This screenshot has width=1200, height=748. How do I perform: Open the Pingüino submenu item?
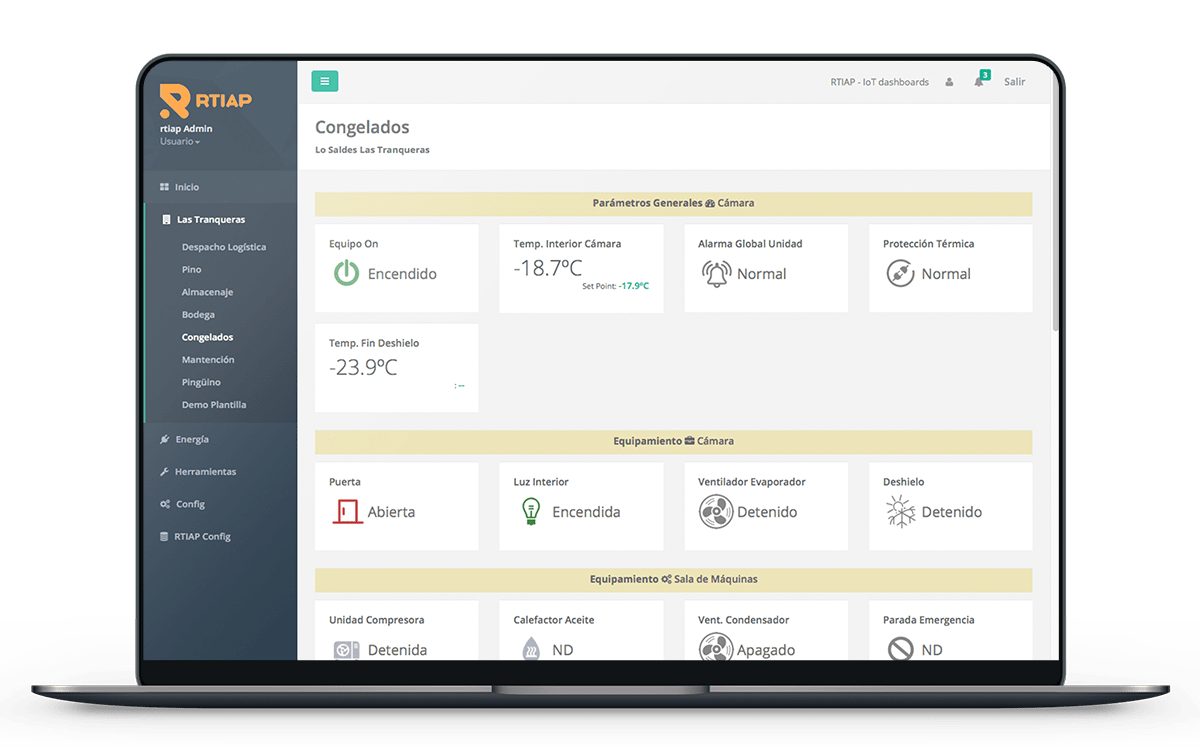click(x=201, y=382)
